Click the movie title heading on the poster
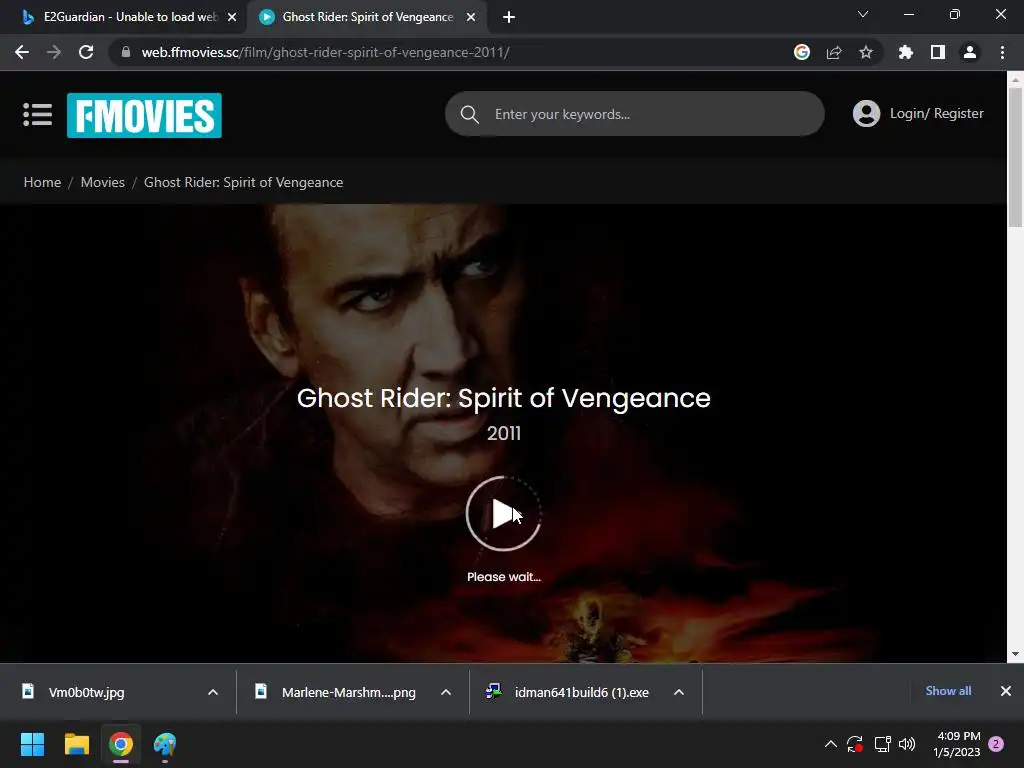 point(504,398)
